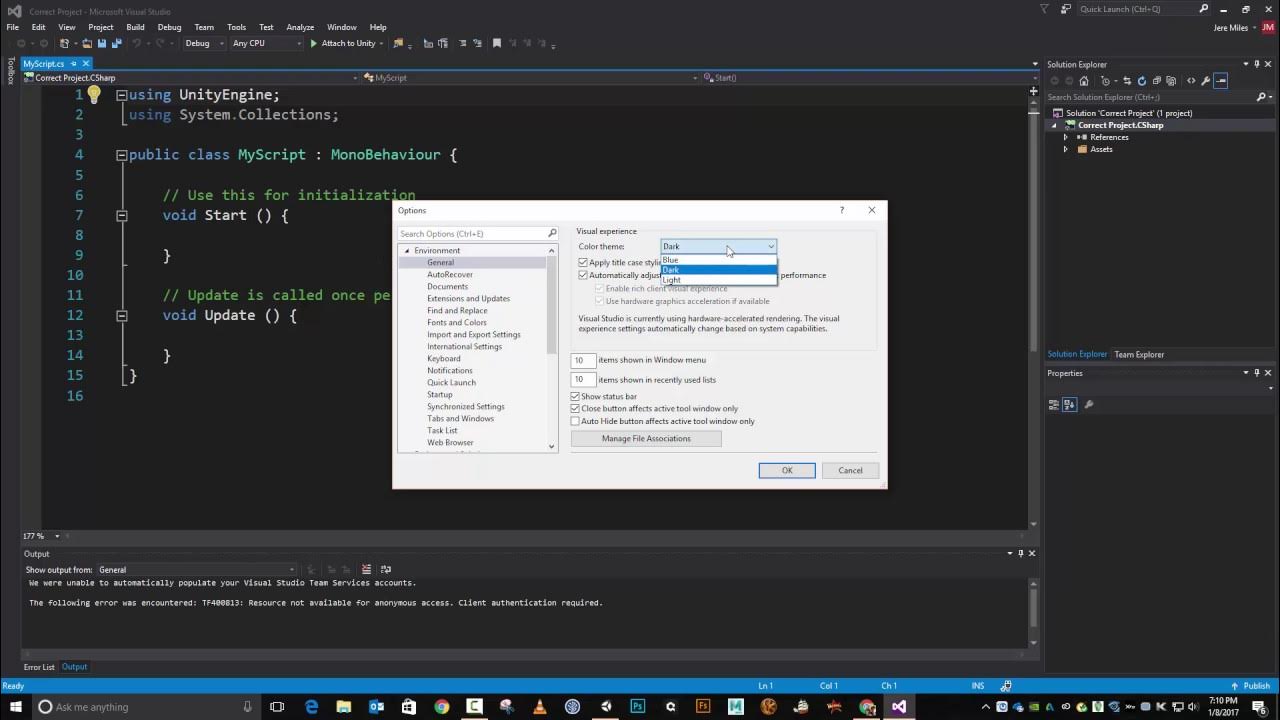Switch to Team Explorer tab
This screenshot has height=720, width=1280.
[x=1139, y=354]
